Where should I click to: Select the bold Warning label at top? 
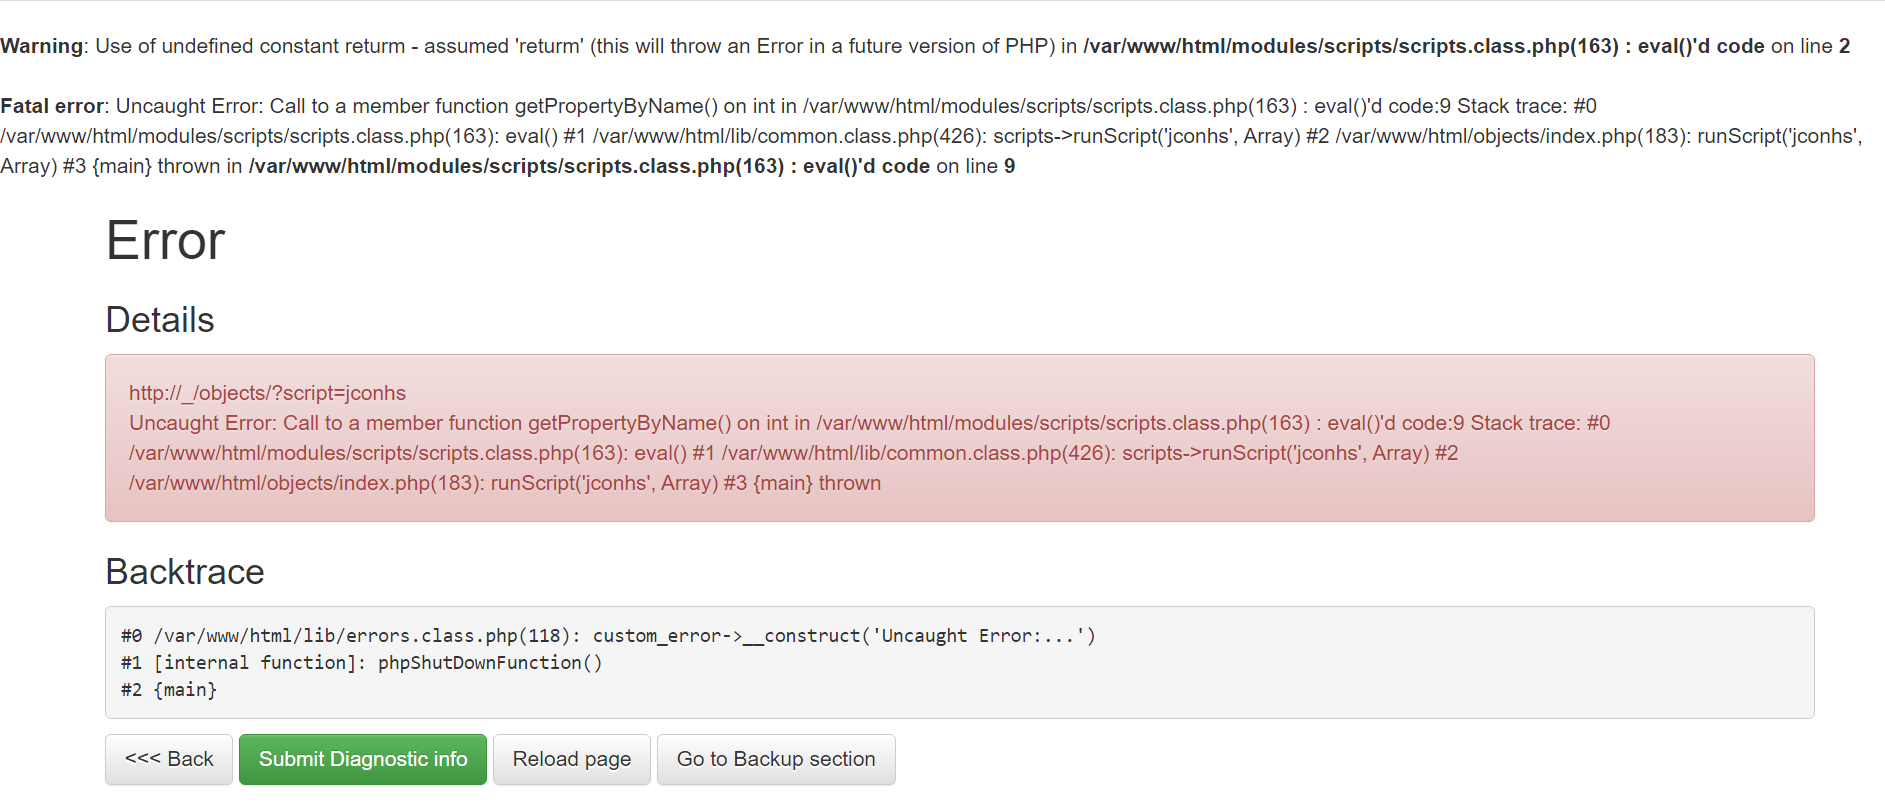click(x=42, y=46)
